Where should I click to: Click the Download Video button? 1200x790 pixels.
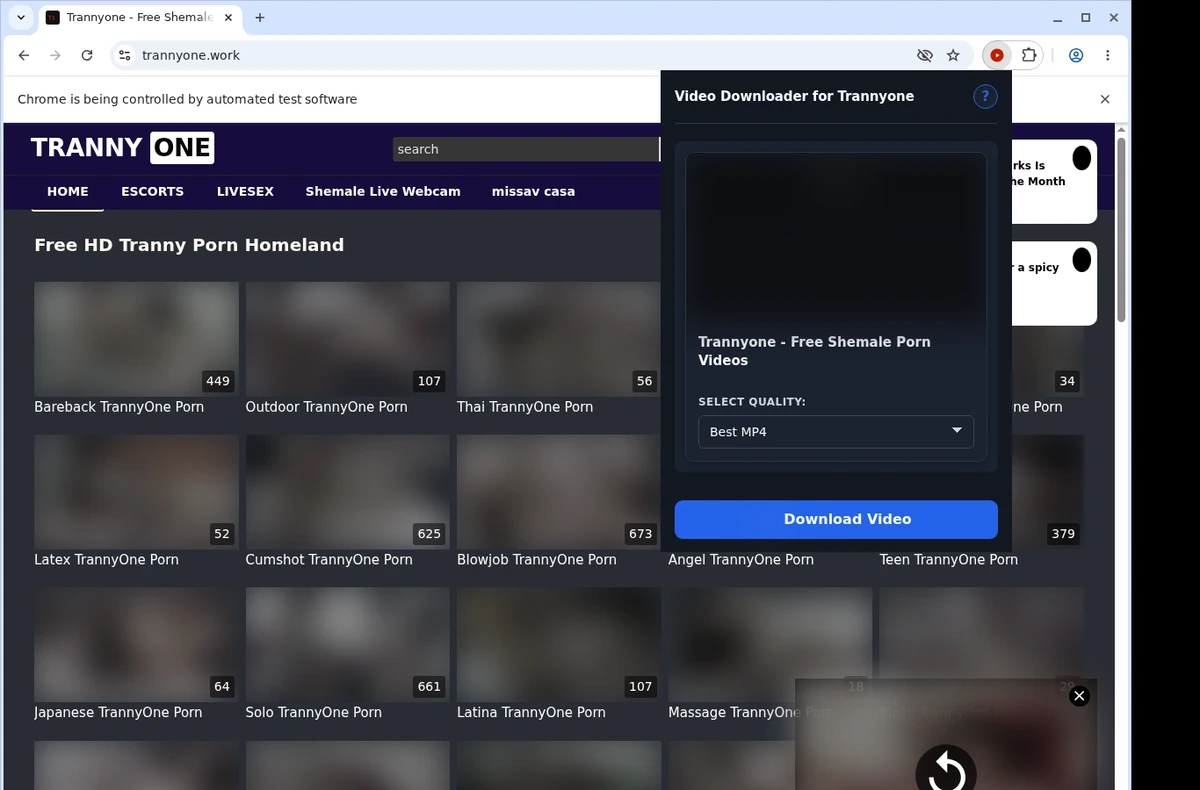(836, 519)
